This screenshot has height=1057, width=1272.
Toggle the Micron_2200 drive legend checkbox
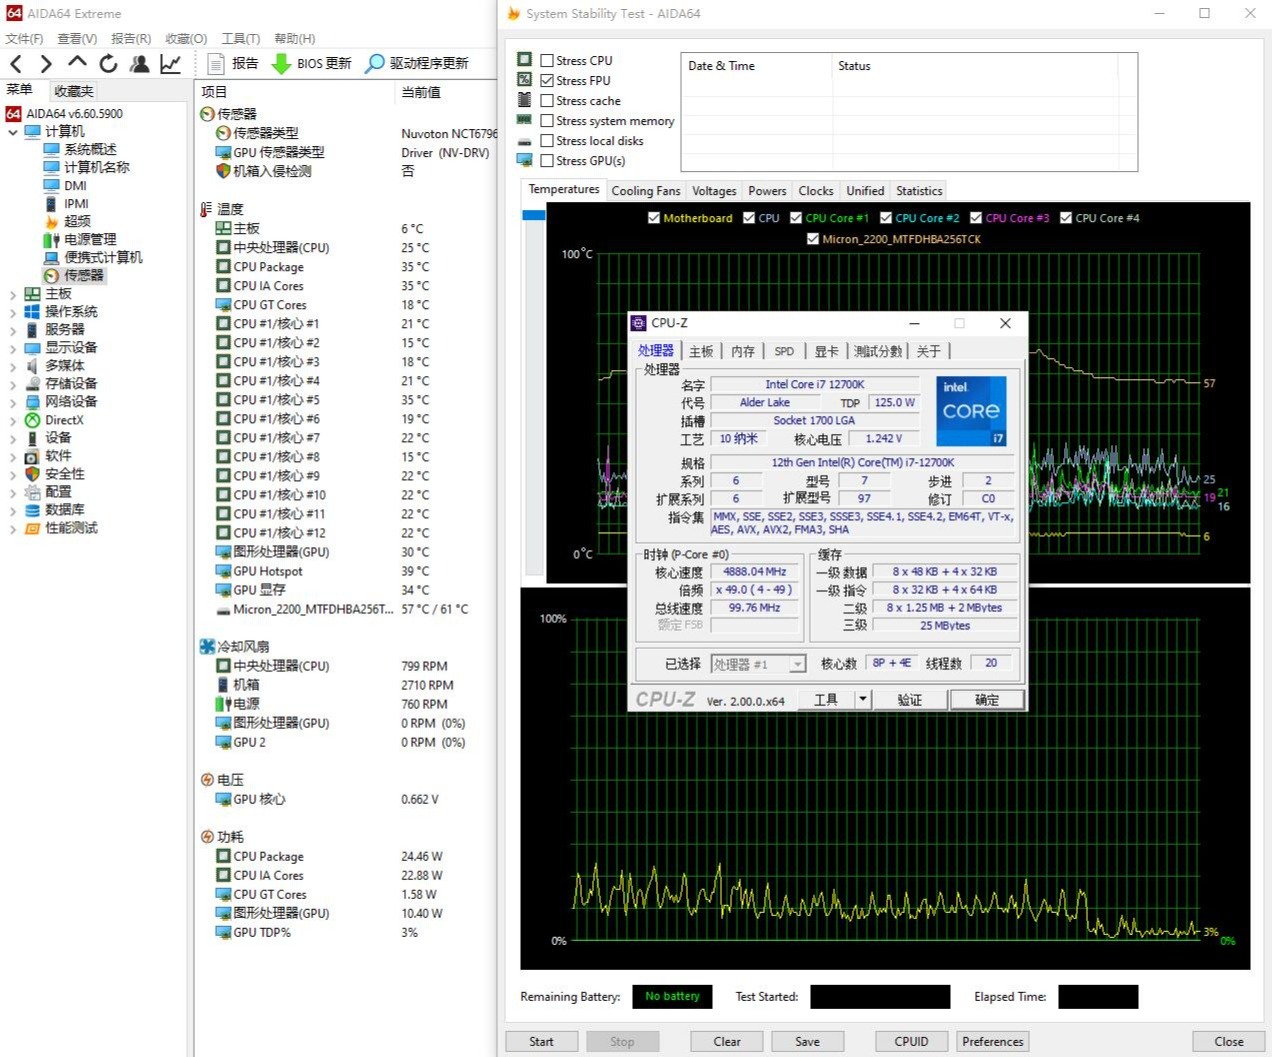(x=813, y=239)
